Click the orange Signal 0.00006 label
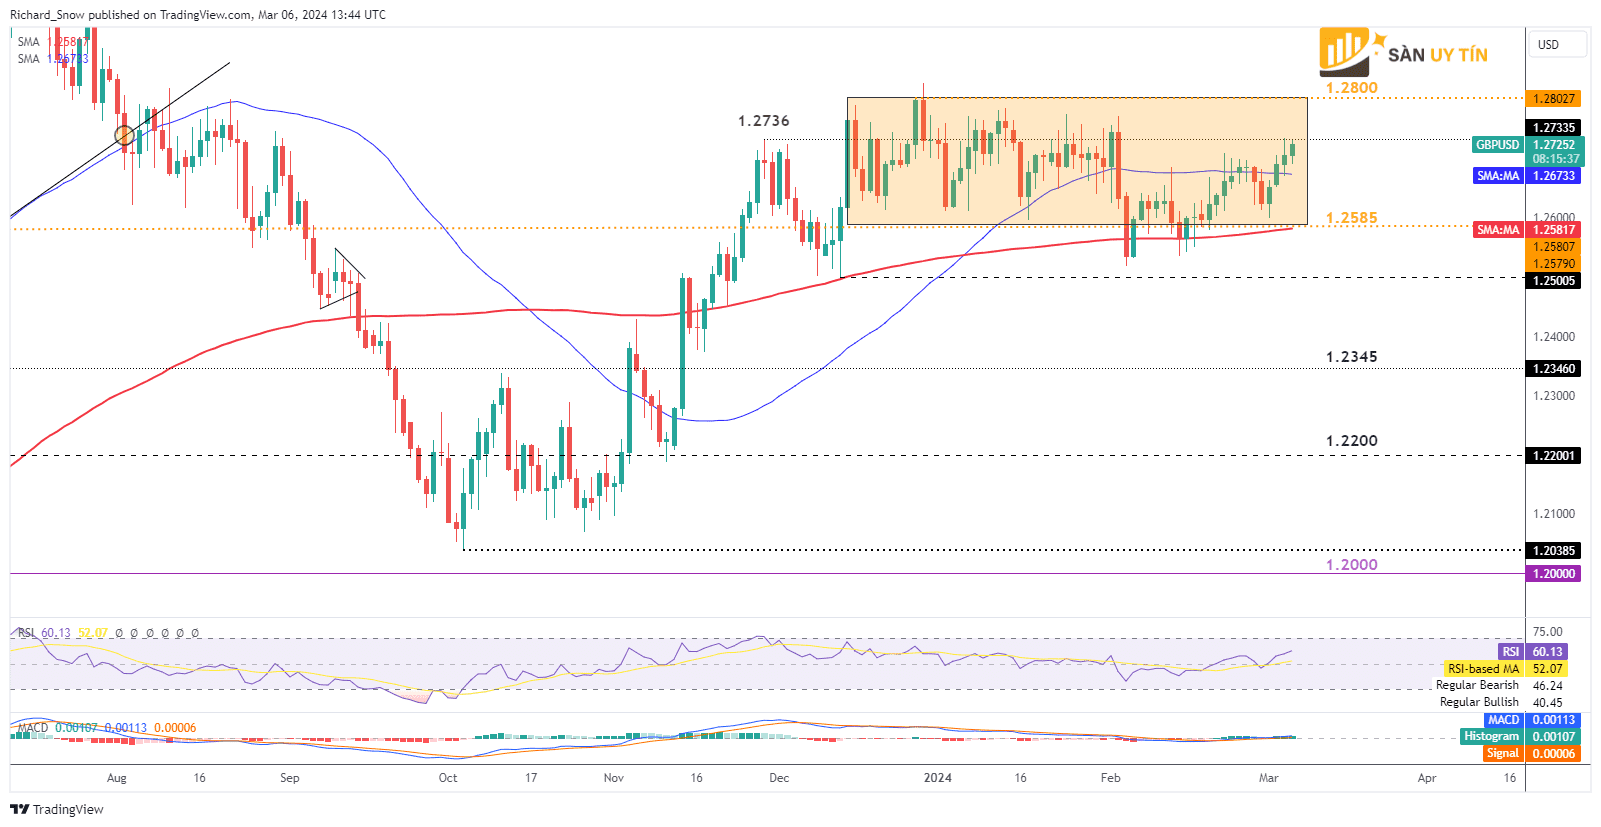Image resolution: width=1601 pixels, height=827 pixels. point(1533,753)
